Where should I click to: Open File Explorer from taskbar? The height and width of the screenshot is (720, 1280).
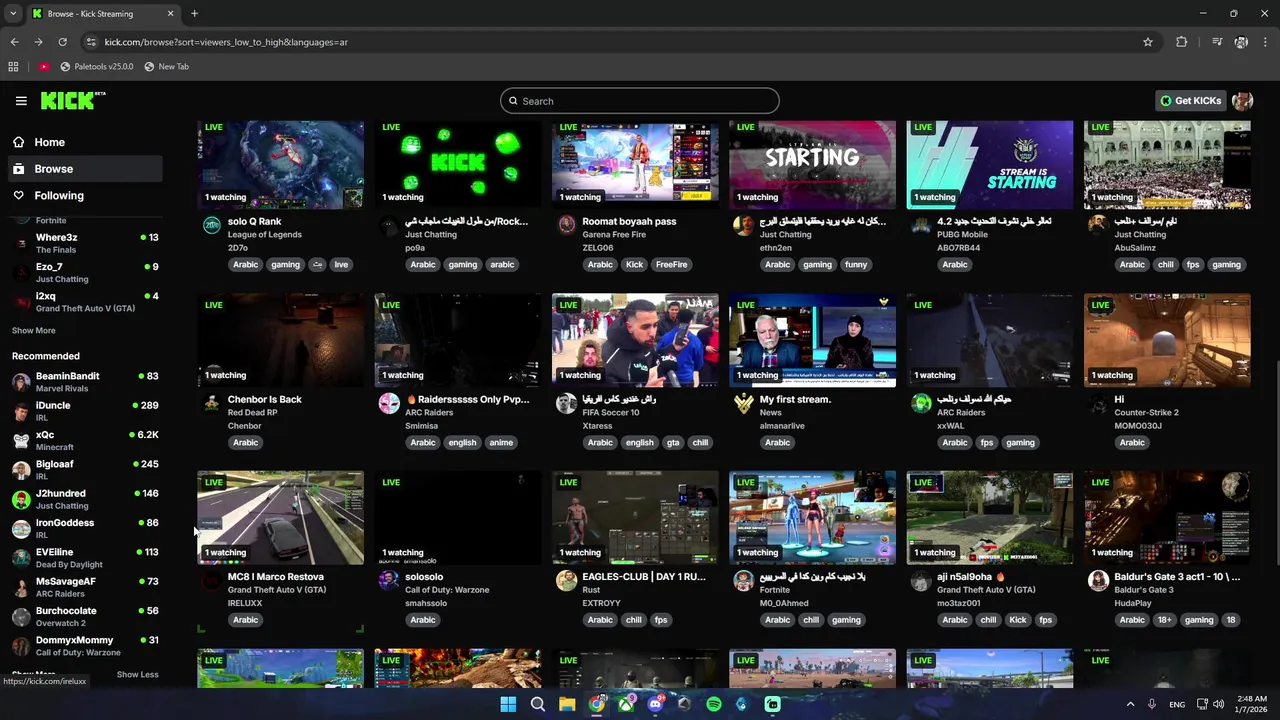click(567, 704)
